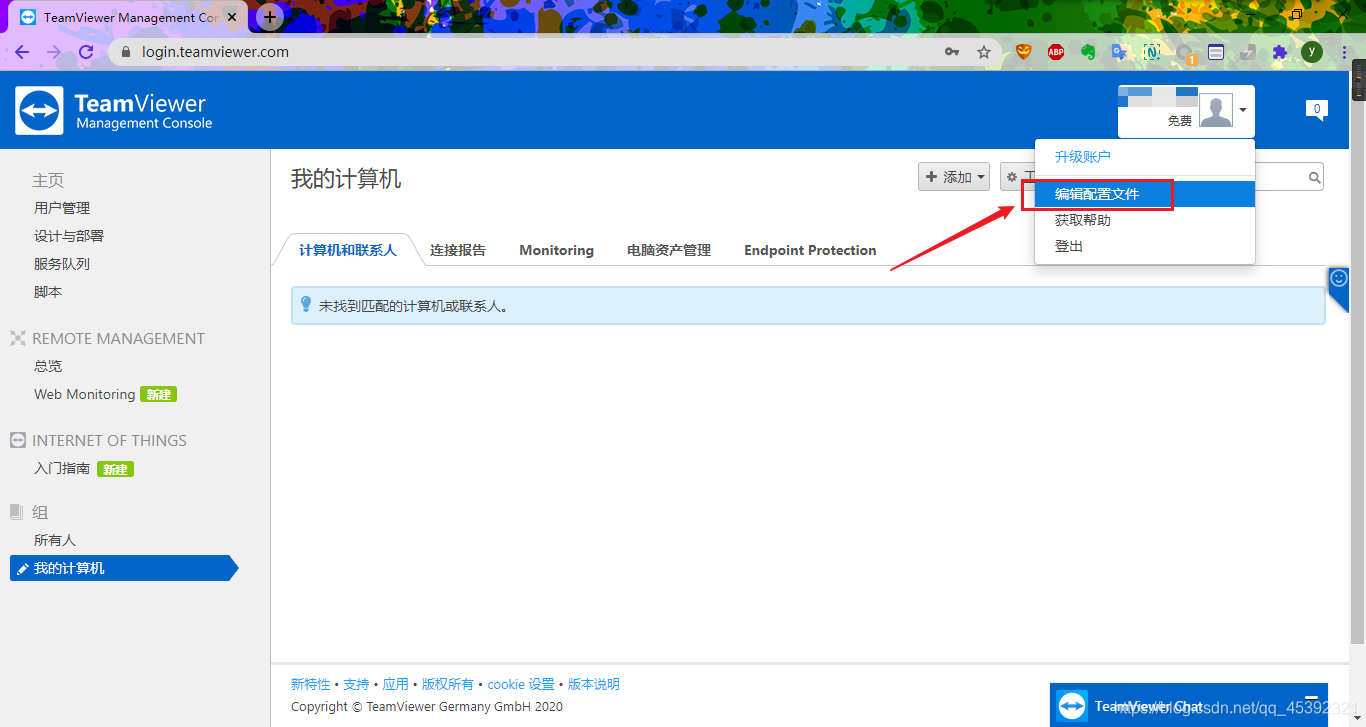
Task: Follow the 支持 footer link
Action: click(x=356, y=684)
